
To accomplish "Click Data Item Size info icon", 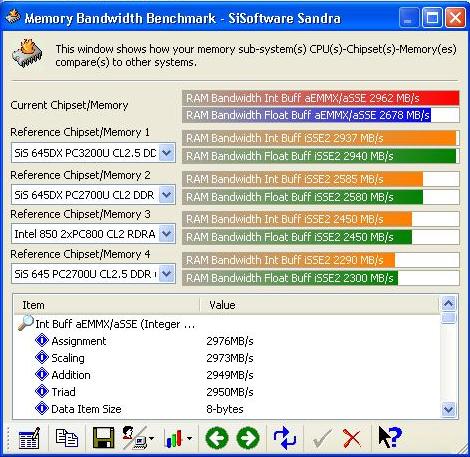I will point(42,408).
